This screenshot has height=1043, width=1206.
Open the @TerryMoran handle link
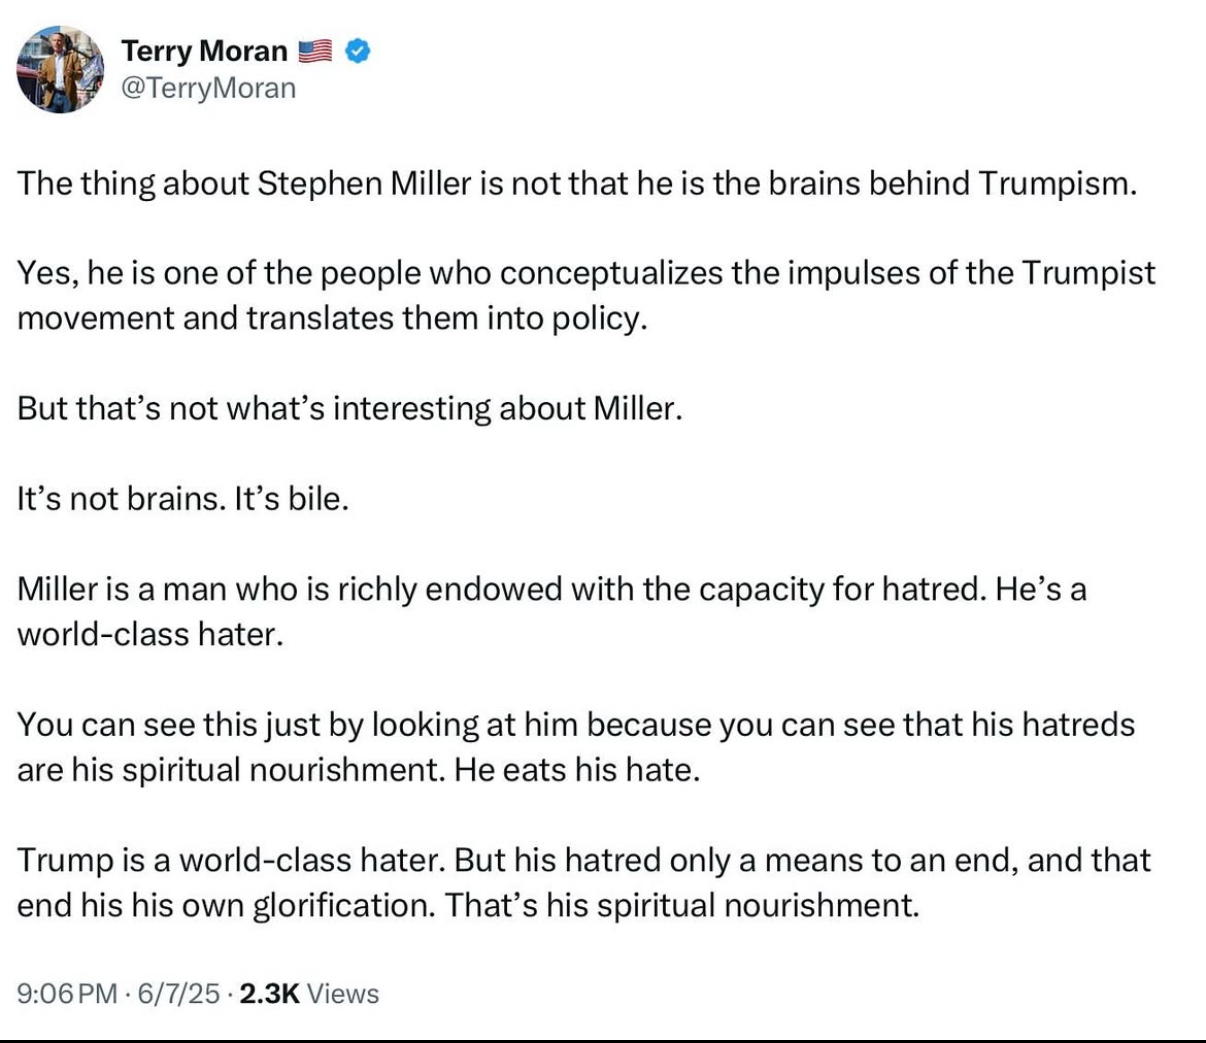(x=208, y=88)
